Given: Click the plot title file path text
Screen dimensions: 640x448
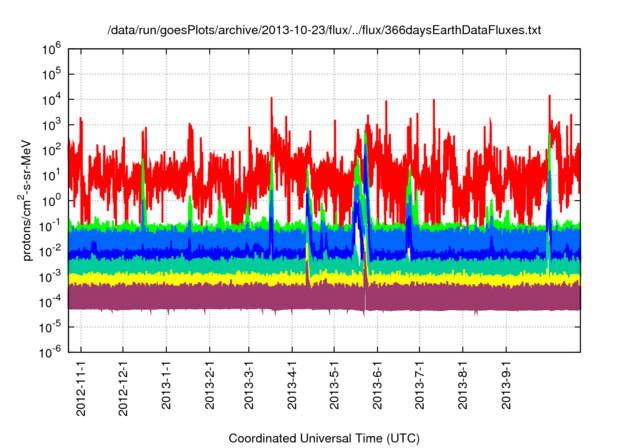Looking at the screenshot, I should [x=324, y=30].
